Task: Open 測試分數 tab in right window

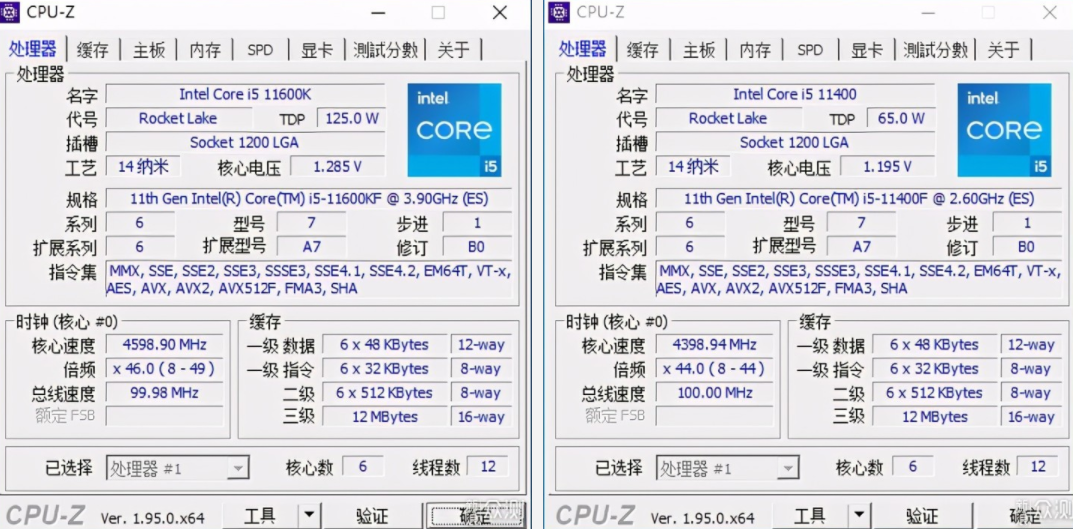Action: point(935,49)
